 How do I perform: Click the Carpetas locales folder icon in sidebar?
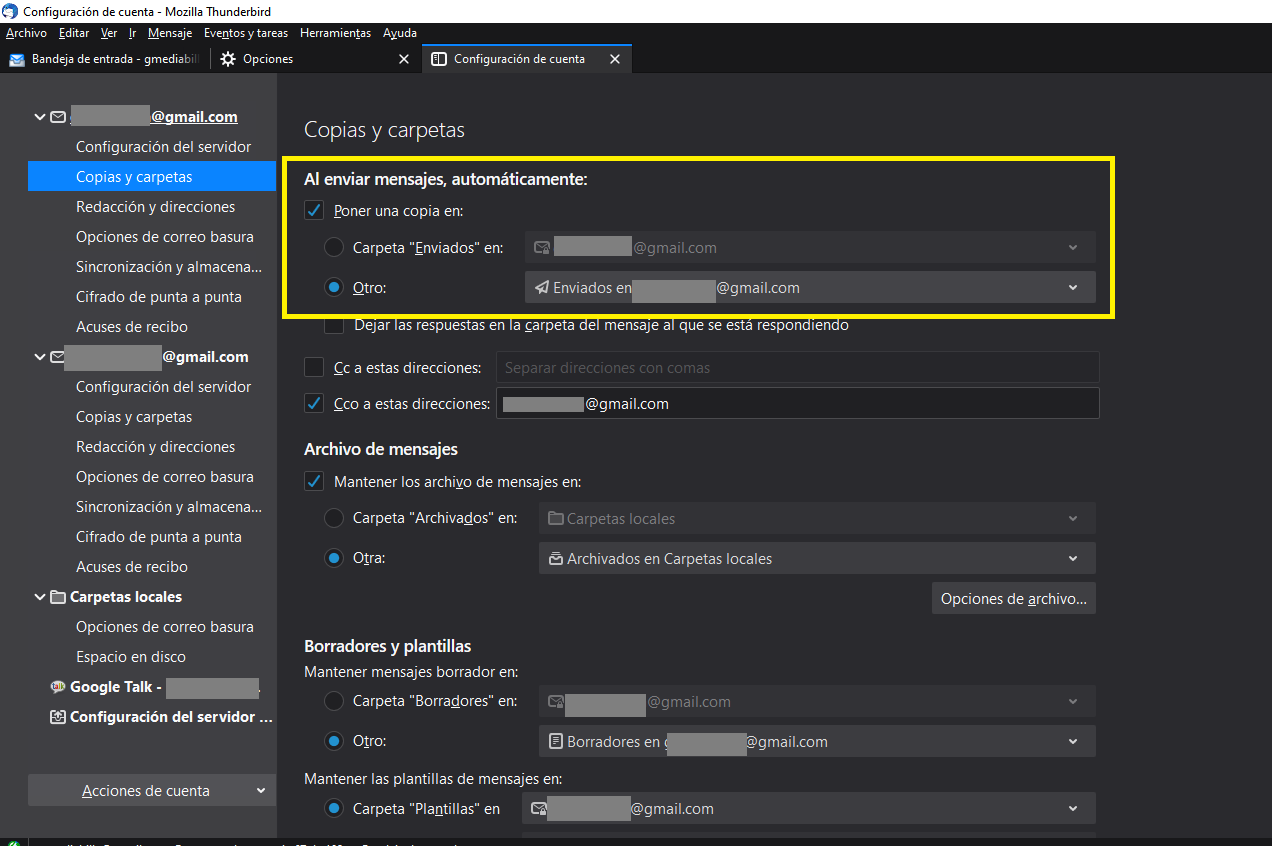coord(58,597)
